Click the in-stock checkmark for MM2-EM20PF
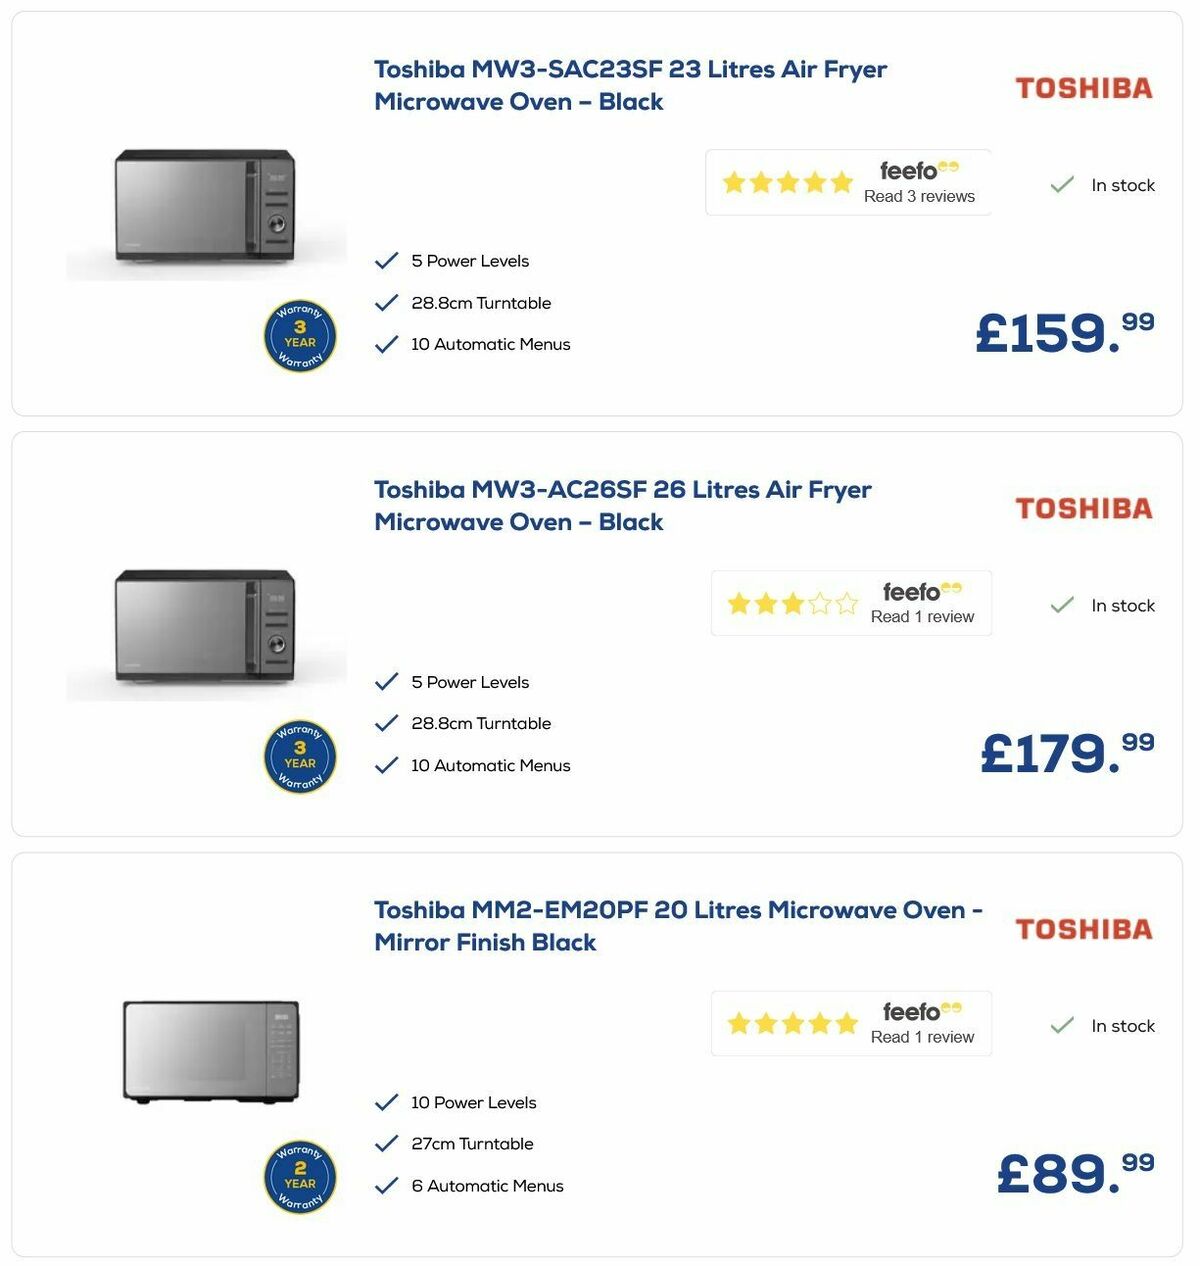 pos(1062,1025)
